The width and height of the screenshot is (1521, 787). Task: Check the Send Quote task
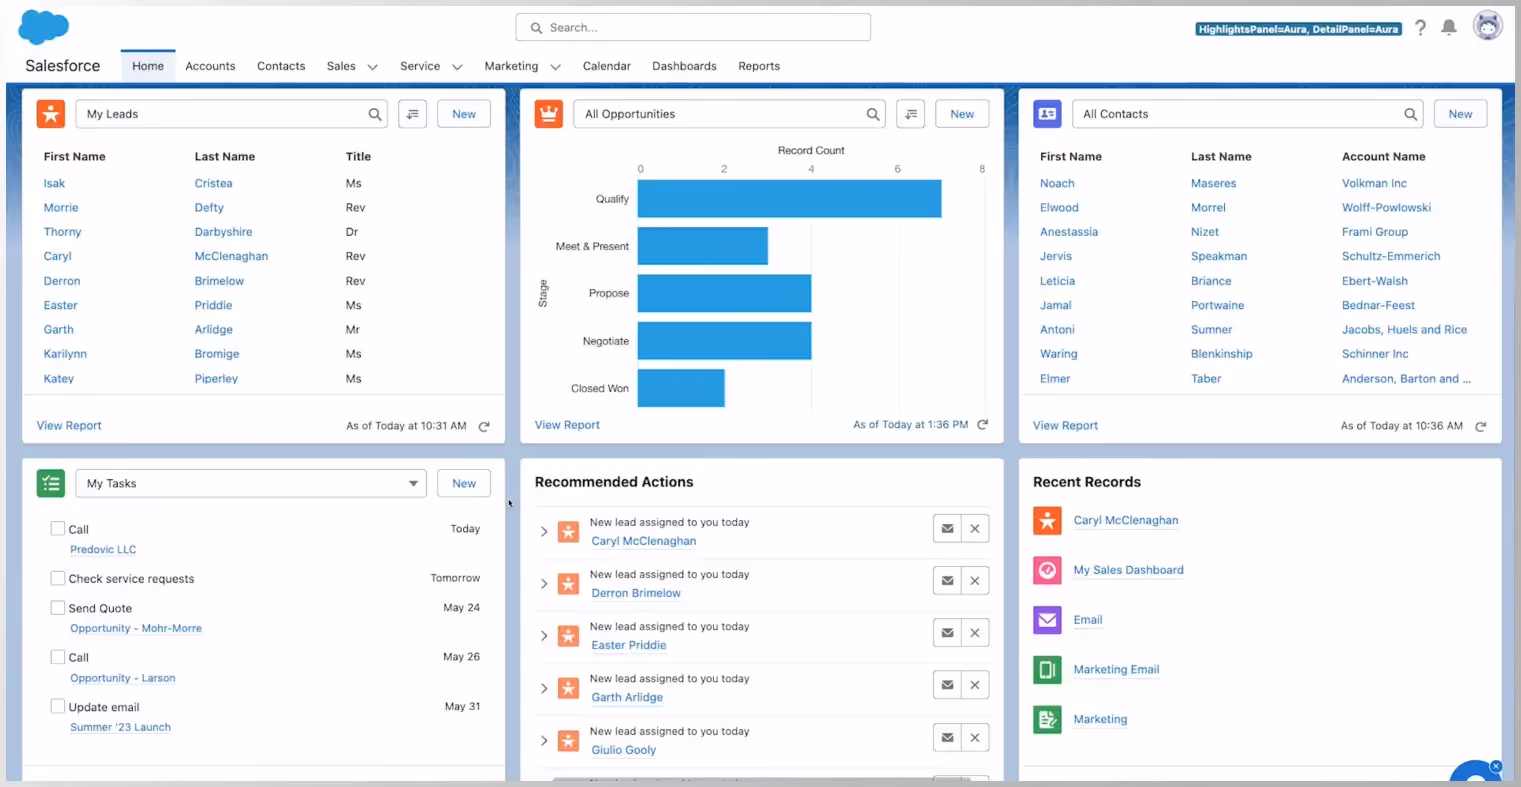tap(58, 607)
